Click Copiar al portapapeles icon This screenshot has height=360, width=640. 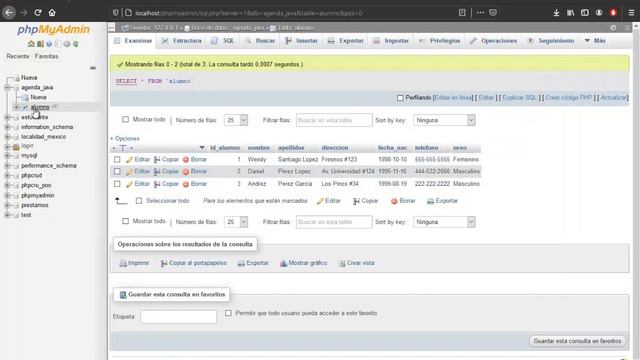[x=164, y=263]
